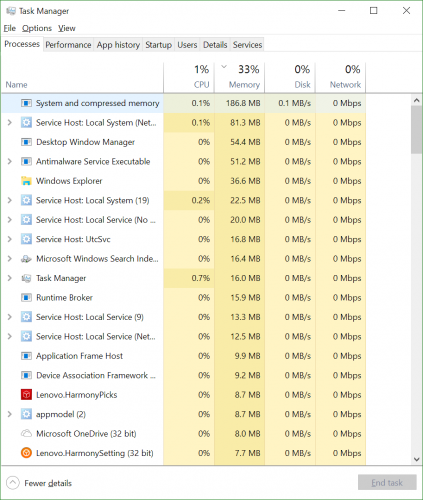Click the scrollbar down arrow
The height and width of the screenshot is (500, 423).
[x=417, y=459]
